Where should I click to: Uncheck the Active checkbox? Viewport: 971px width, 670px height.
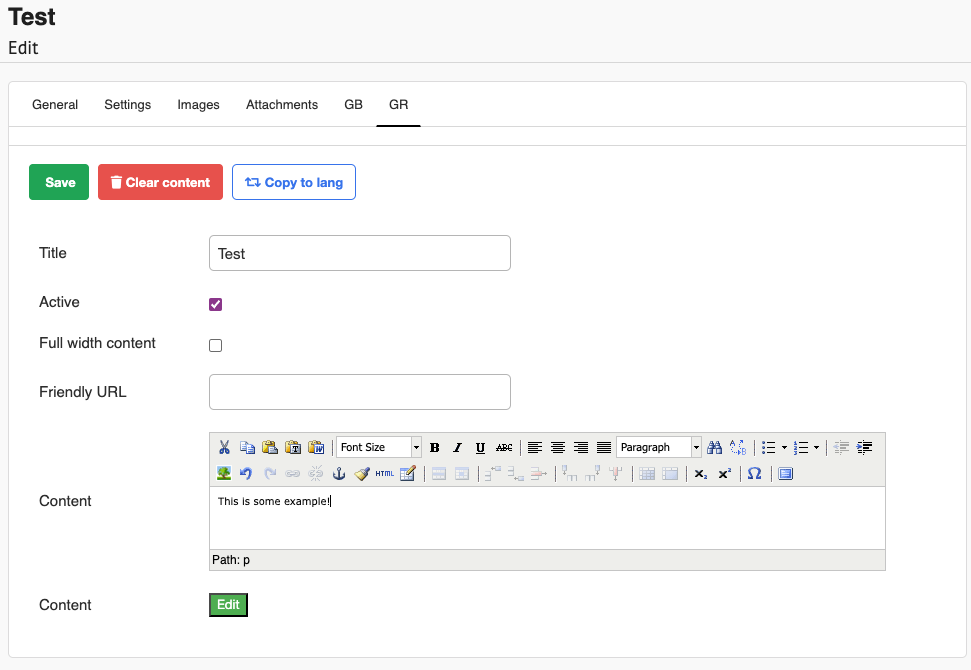coord(215,304)
